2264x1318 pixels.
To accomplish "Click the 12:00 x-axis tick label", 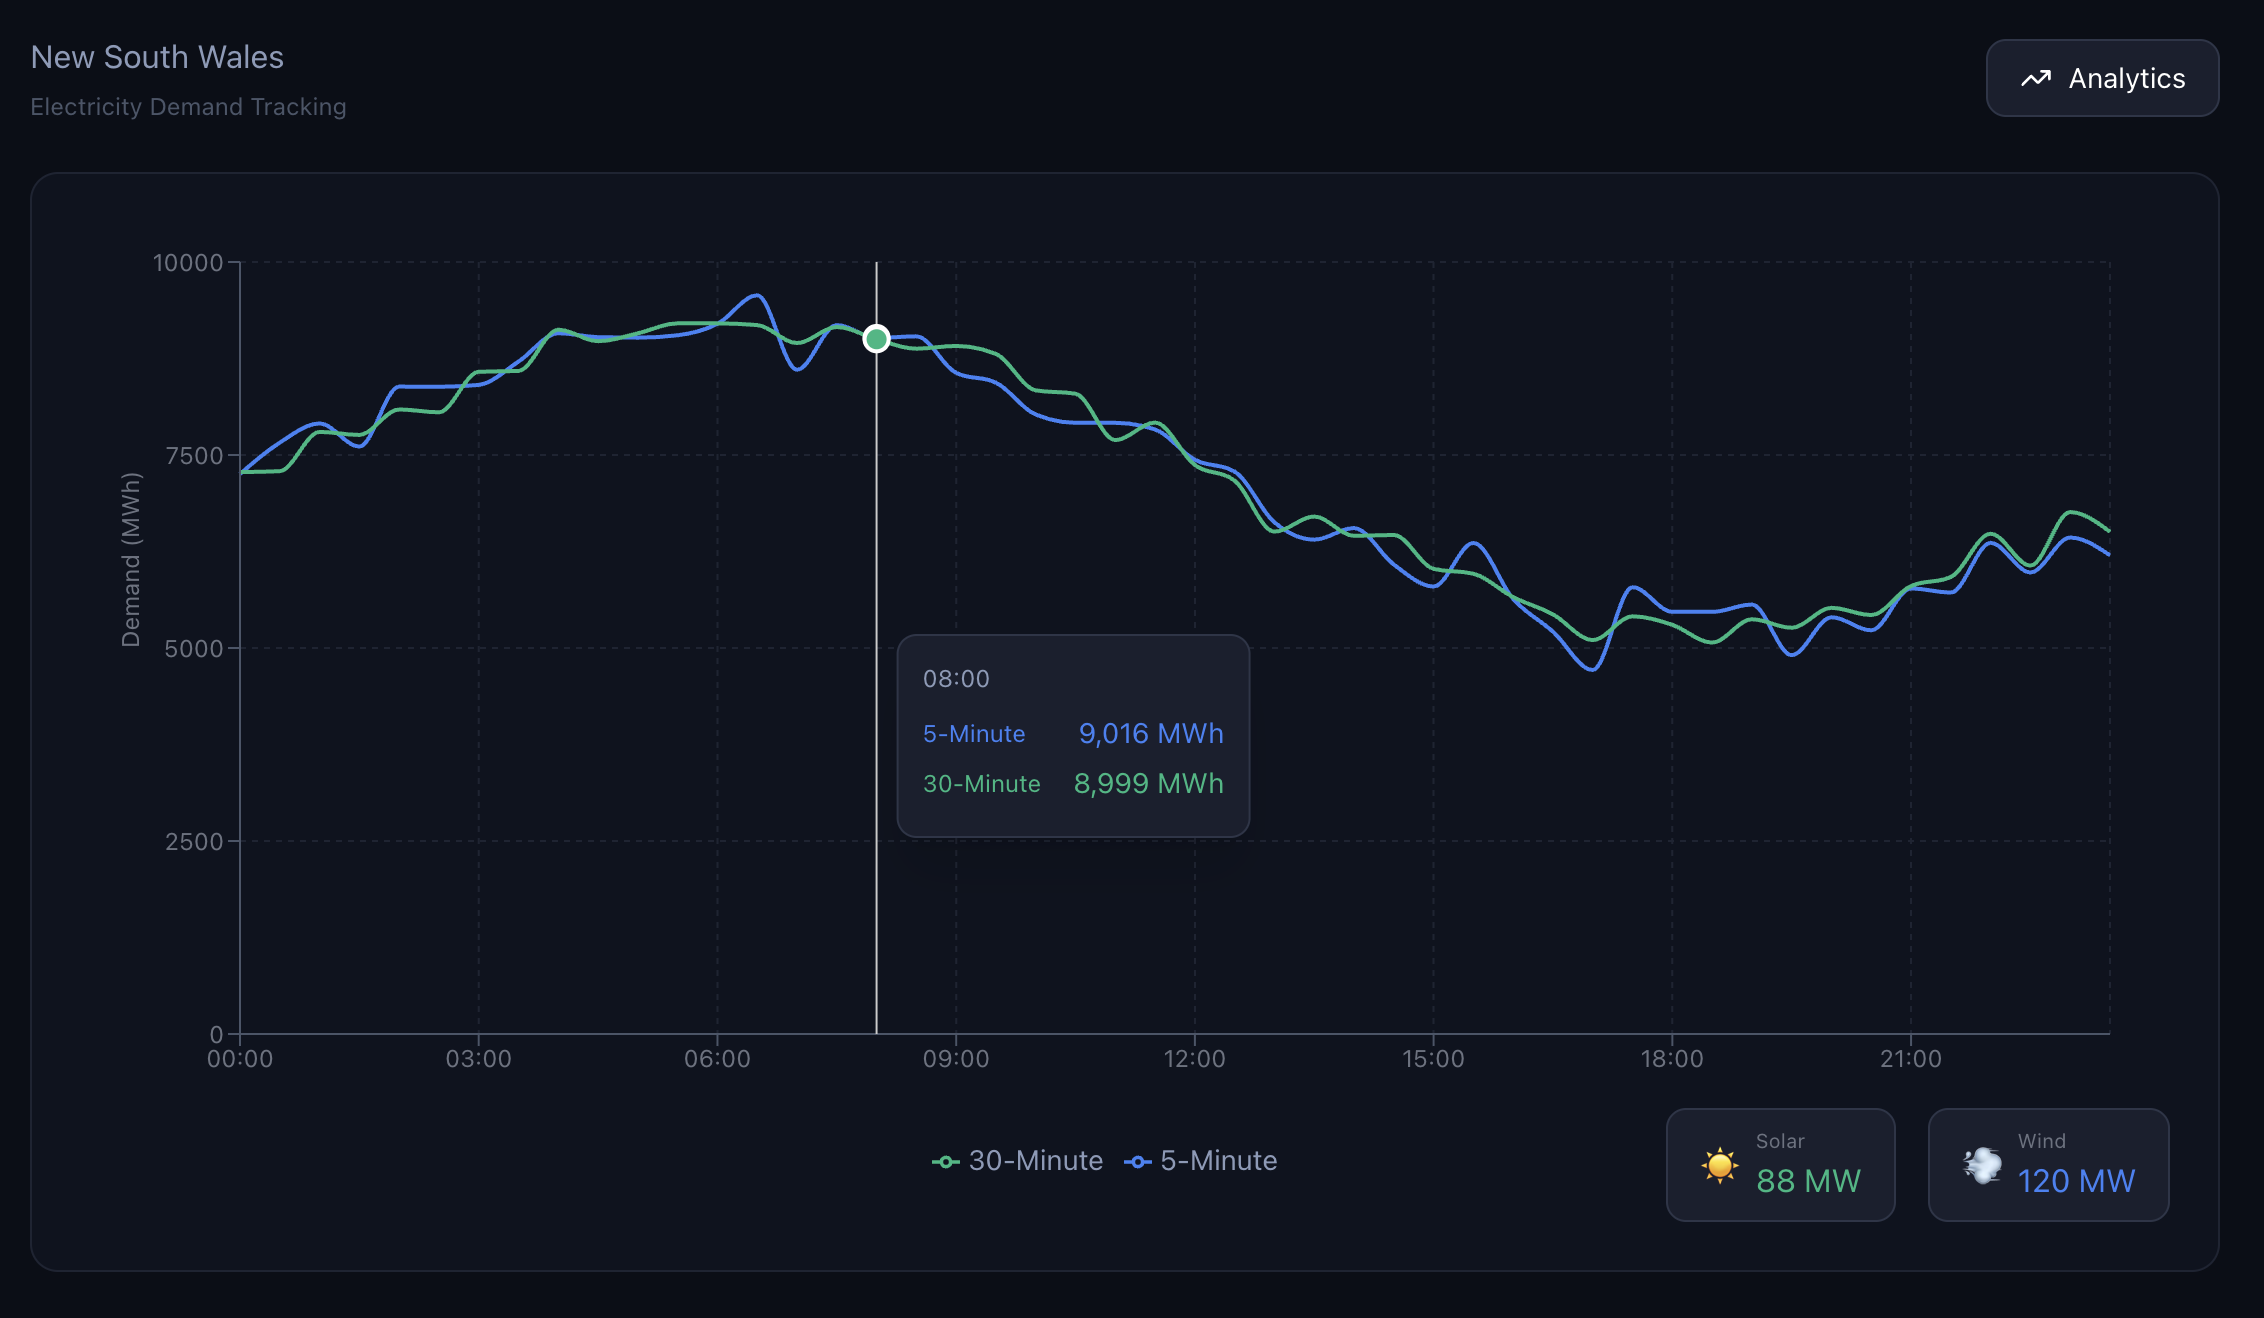I will click(1194, 1059).
